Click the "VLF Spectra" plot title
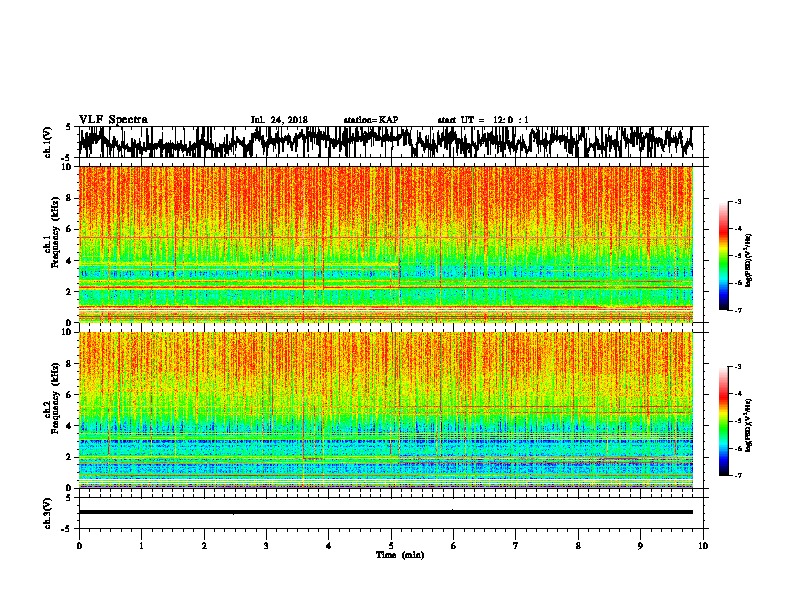The width and height of the screenshot is (792, 612). click(113, 120)
